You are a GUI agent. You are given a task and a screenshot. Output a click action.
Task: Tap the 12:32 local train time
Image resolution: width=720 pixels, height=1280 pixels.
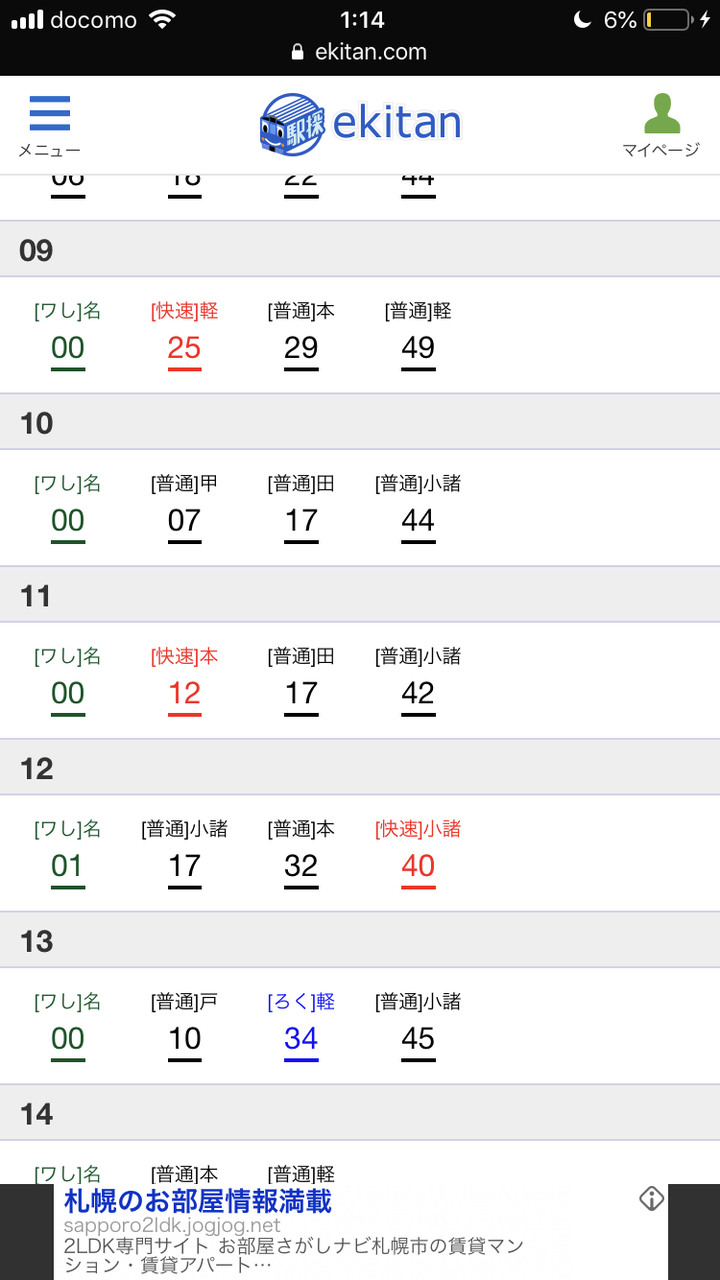point(301,866)
